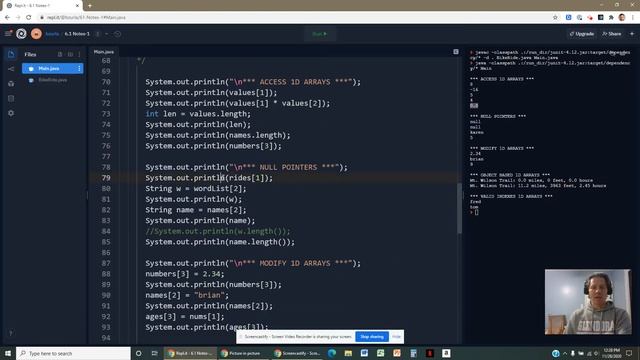The width and height of the screenshot is (640, 360).
Task: Select Main.java in file tree
Action: pyautogui.click(x=53, y=69)
